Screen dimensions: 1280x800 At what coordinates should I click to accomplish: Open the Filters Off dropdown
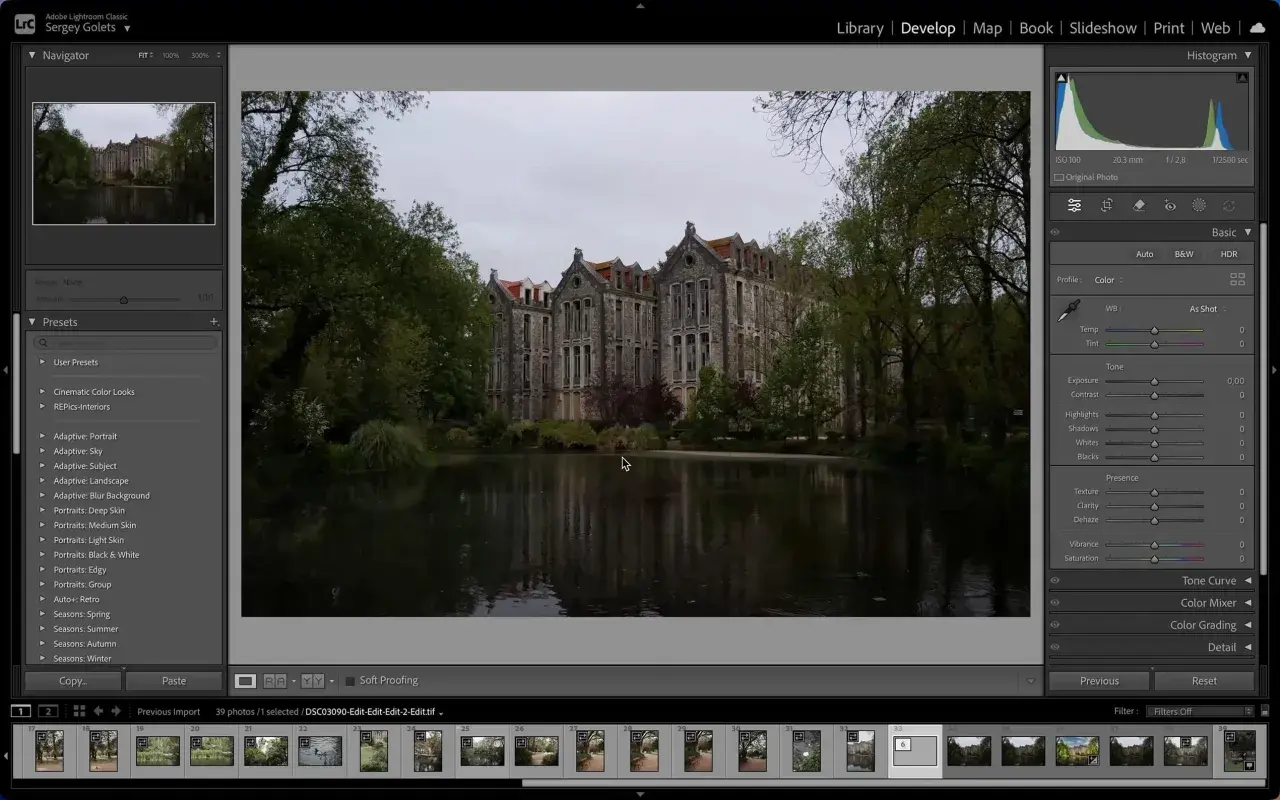(x=1199, y=711)
